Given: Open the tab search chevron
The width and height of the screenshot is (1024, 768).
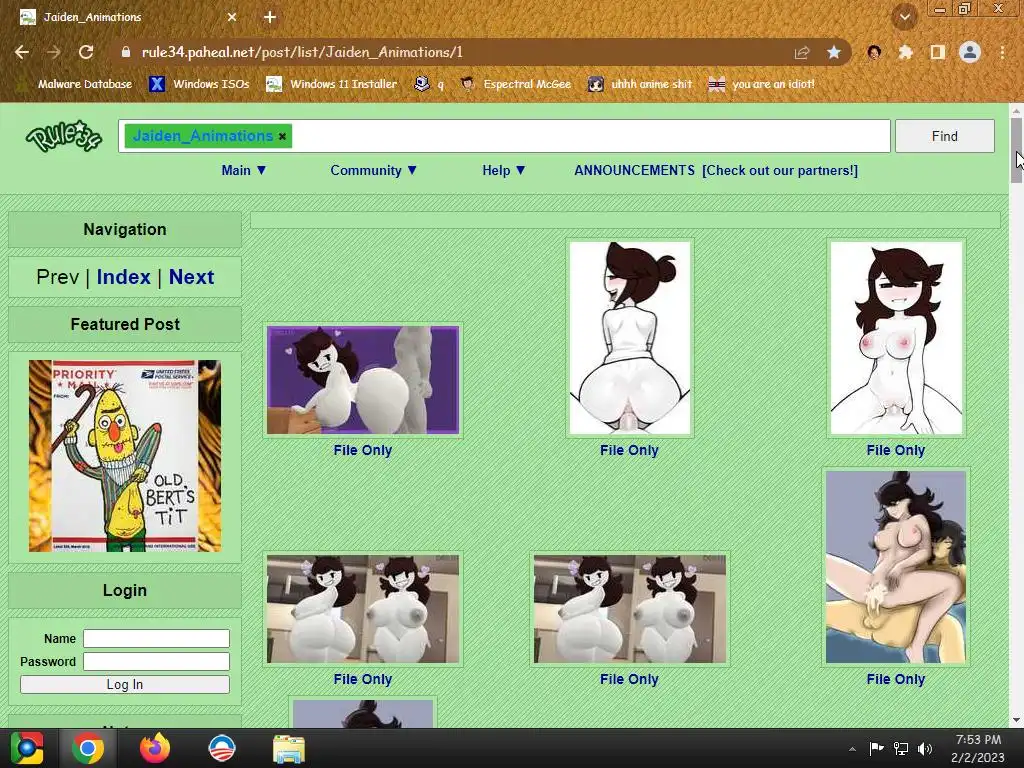Looking at the screenshot, I should [x=905, y=17].
